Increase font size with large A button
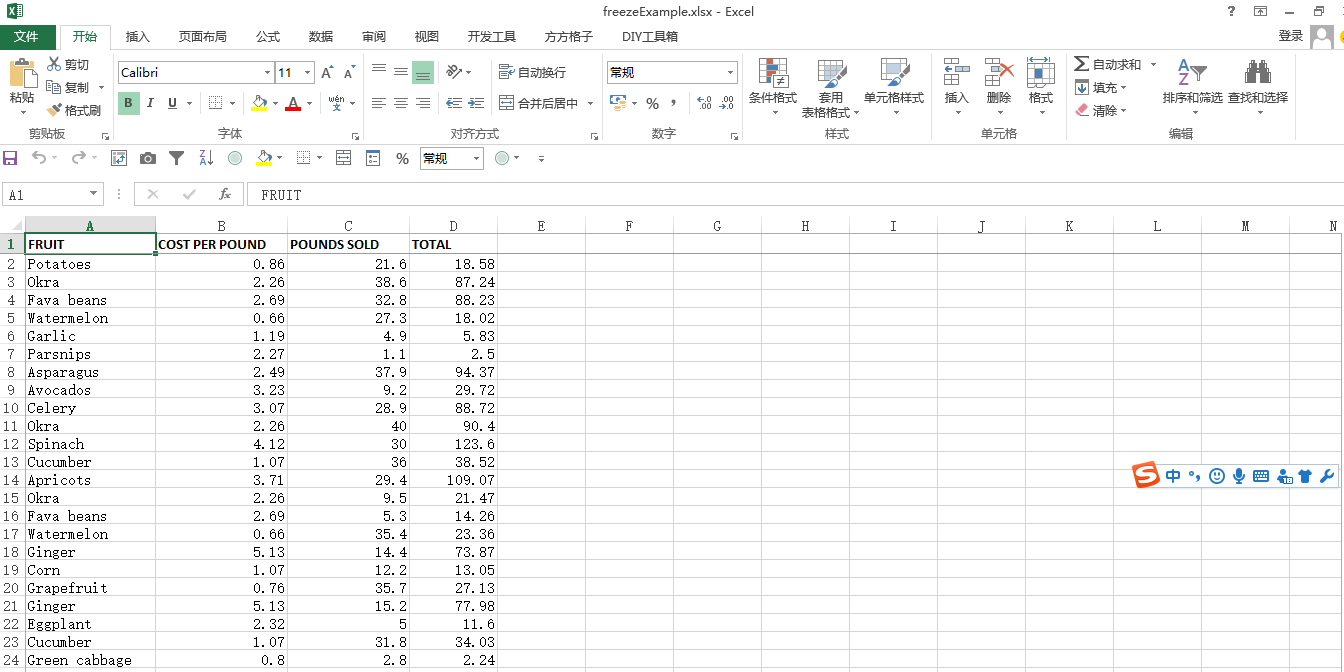Screen dimensions: 1344x672 [x=328, y=72]
